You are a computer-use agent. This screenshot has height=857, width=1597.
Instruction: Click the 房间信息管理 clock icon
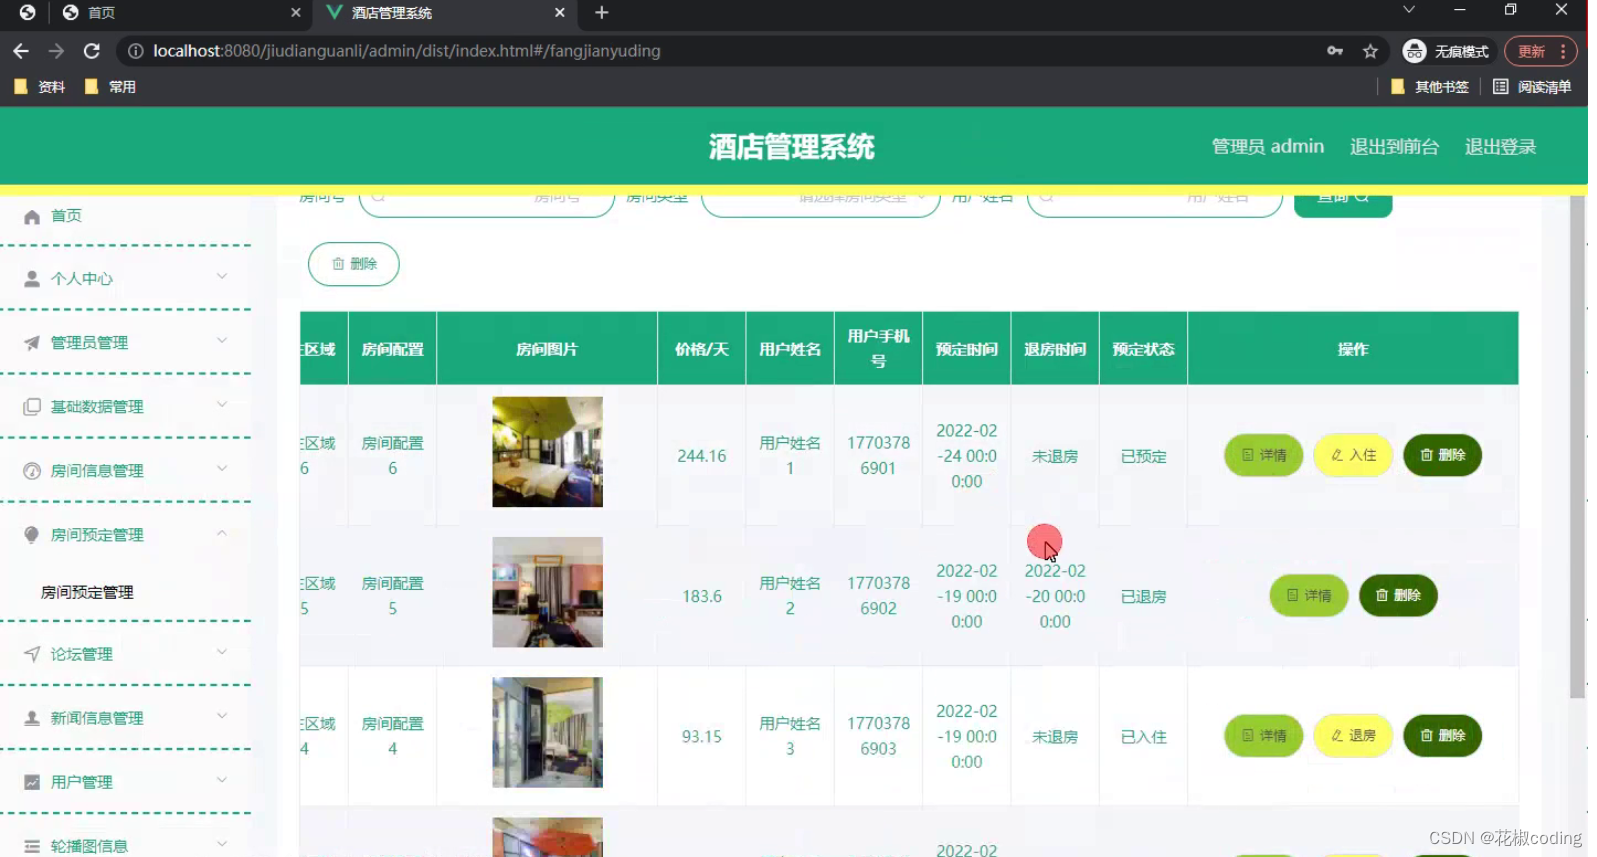(32, 471)
